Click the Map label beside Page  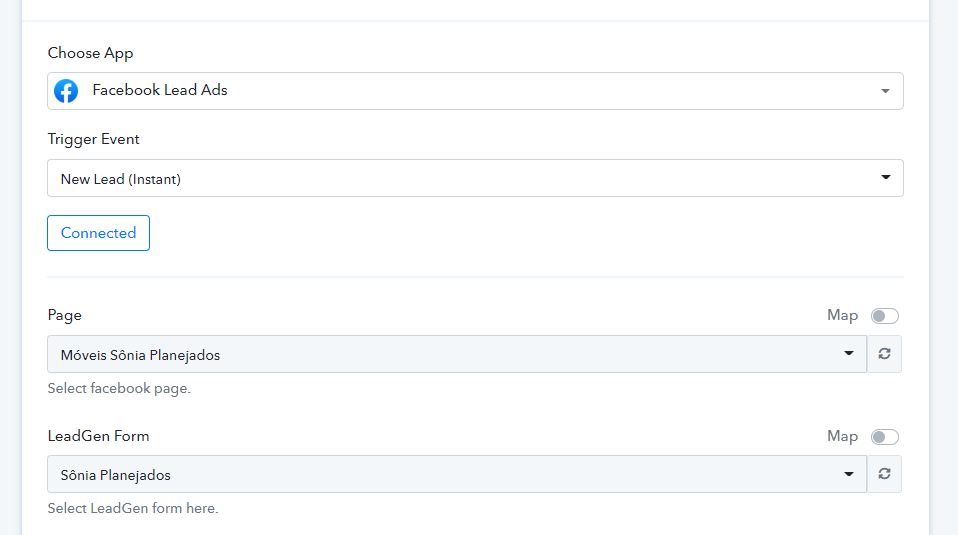tap(843, 315)
